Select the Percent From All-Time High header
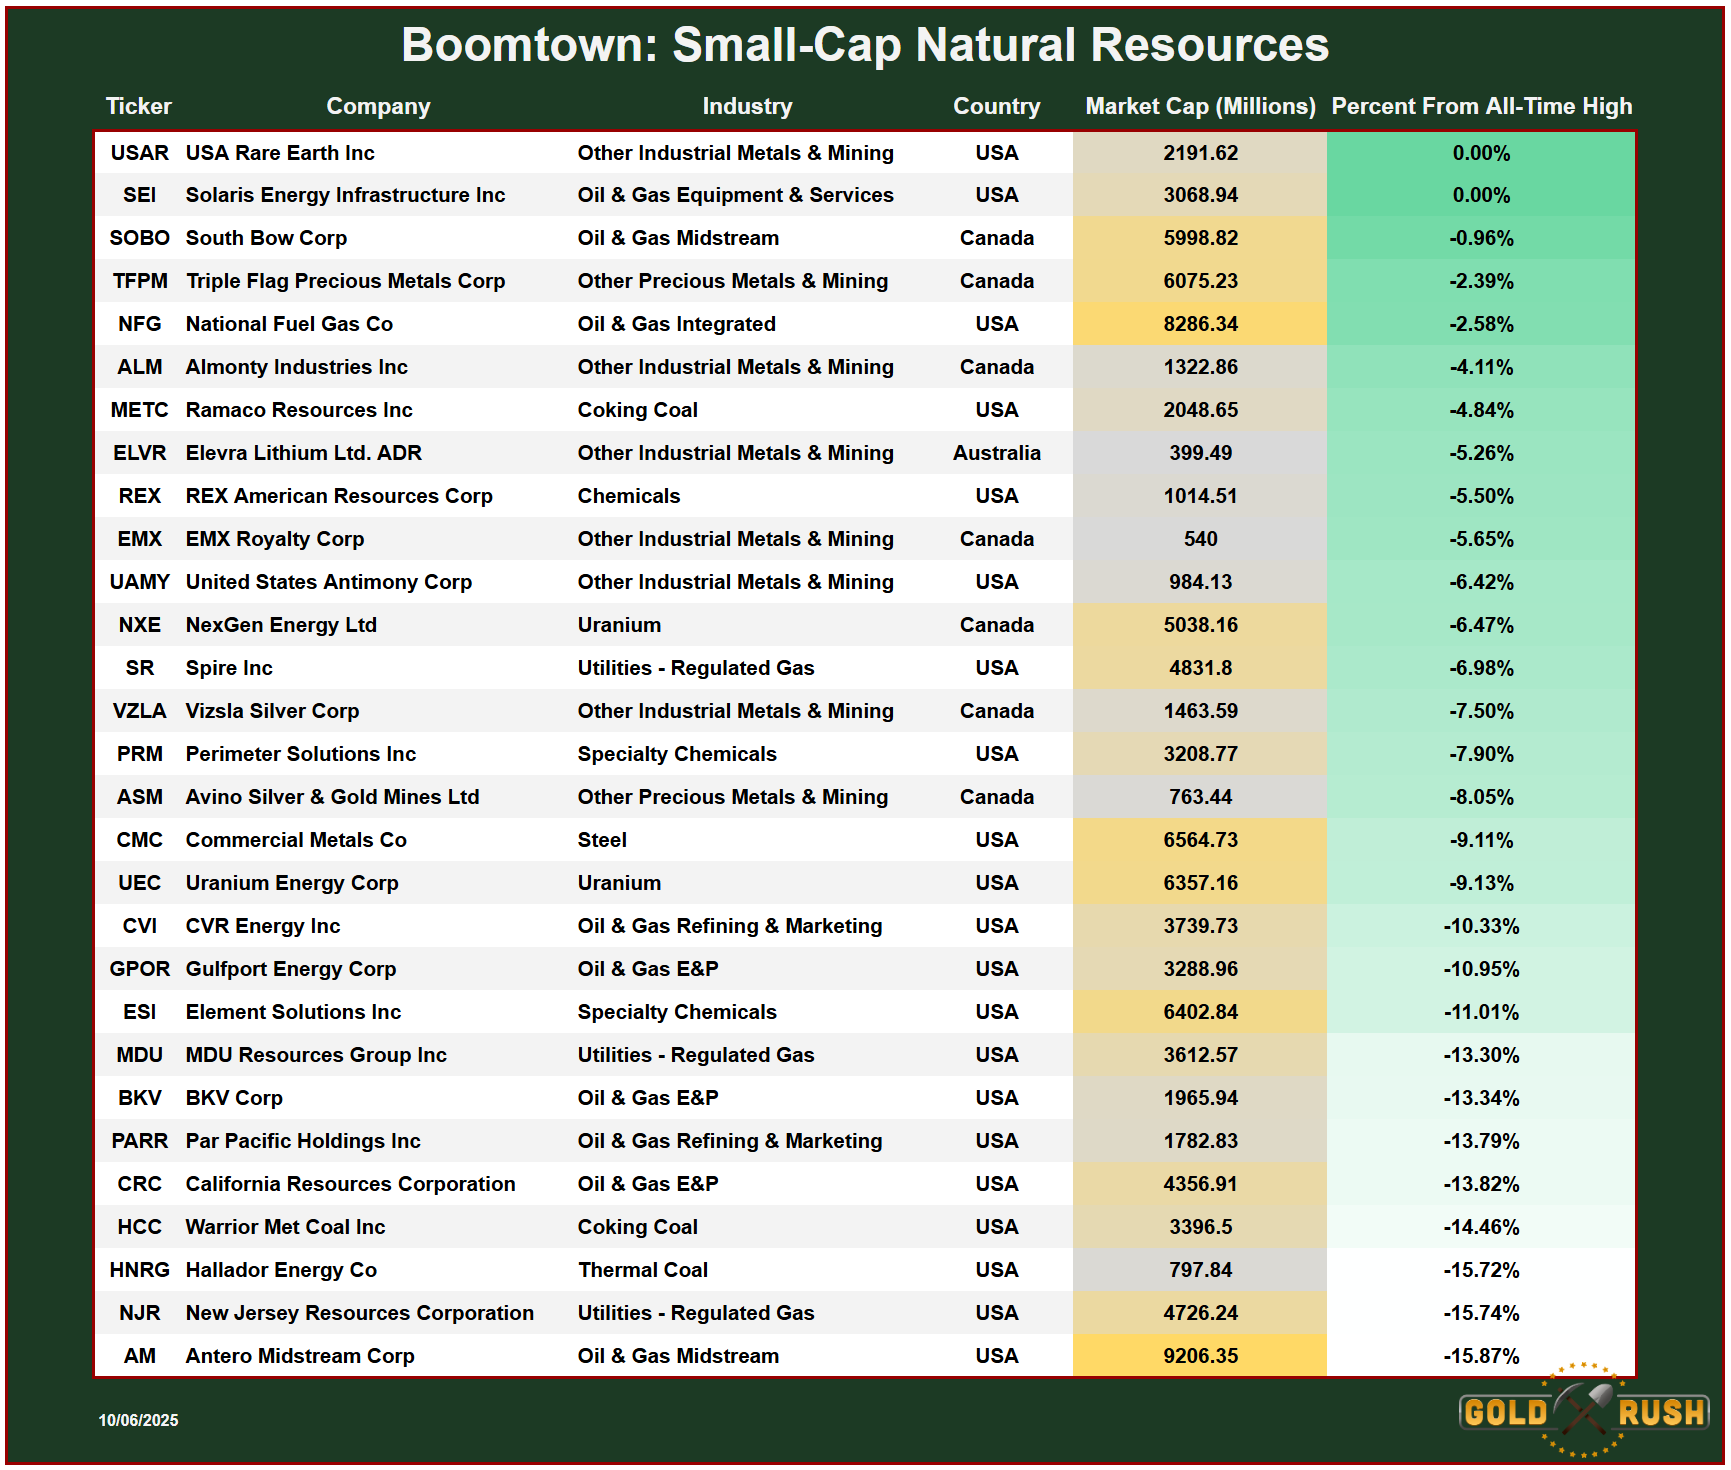Screen dimensions: 1731x1470 tap(1481, 106)
